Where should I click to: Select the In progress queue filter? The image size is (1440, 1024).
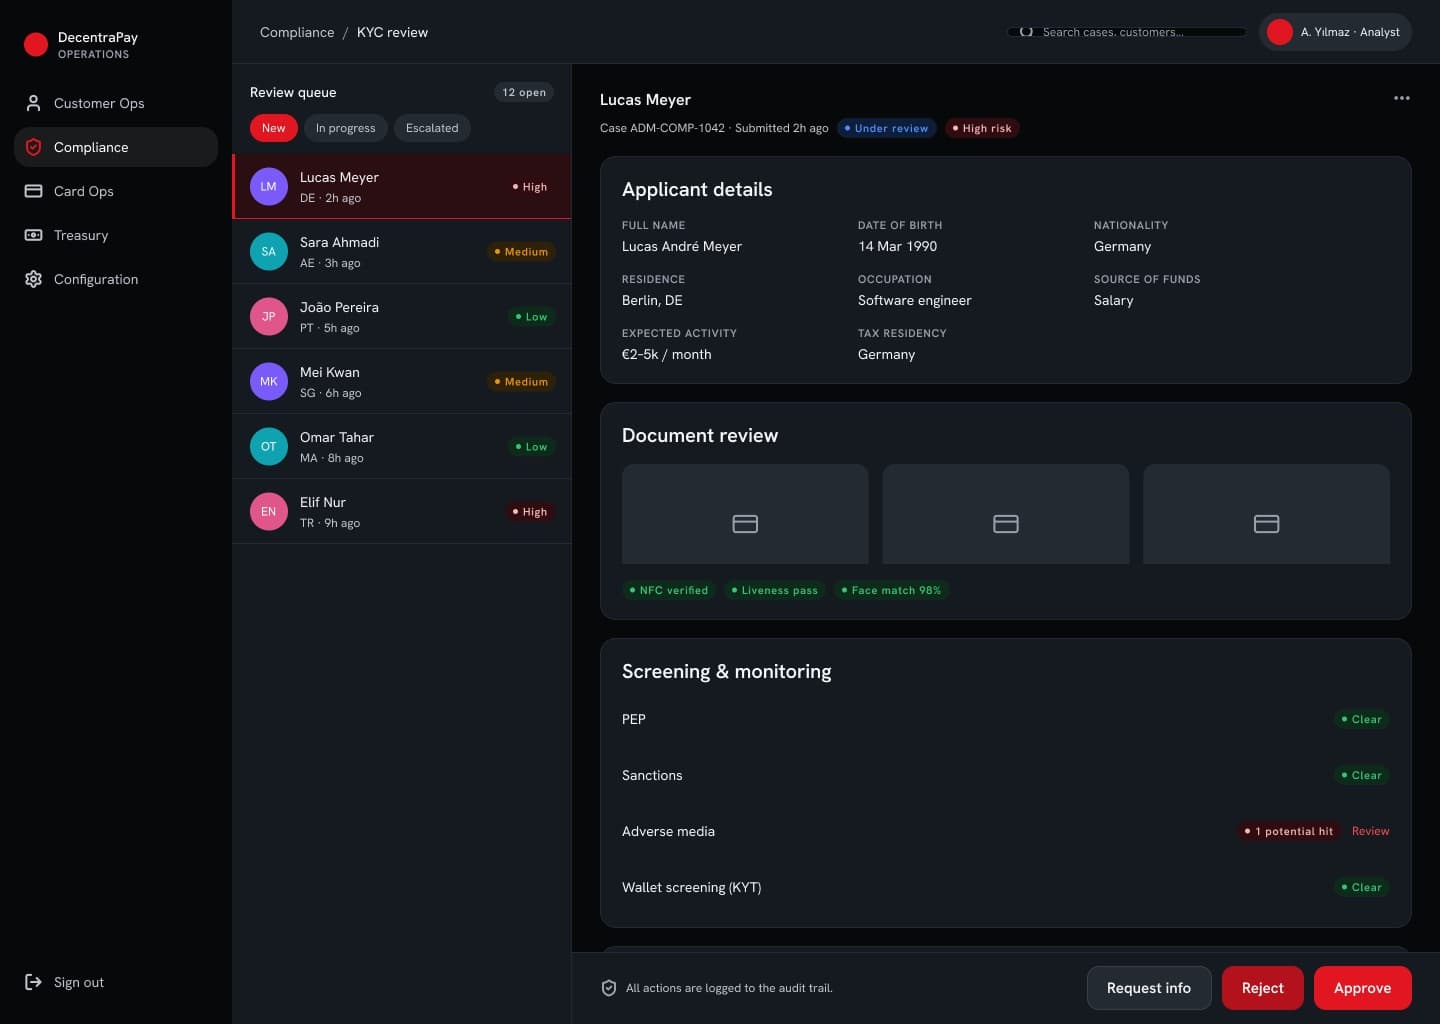(x=346, y=128)
